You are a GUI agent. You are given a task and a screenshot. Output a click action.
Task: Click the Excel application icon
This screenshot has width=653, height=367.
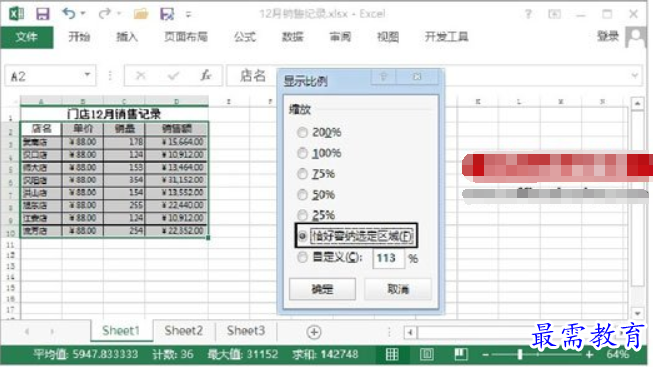click(x=16, y=14)
